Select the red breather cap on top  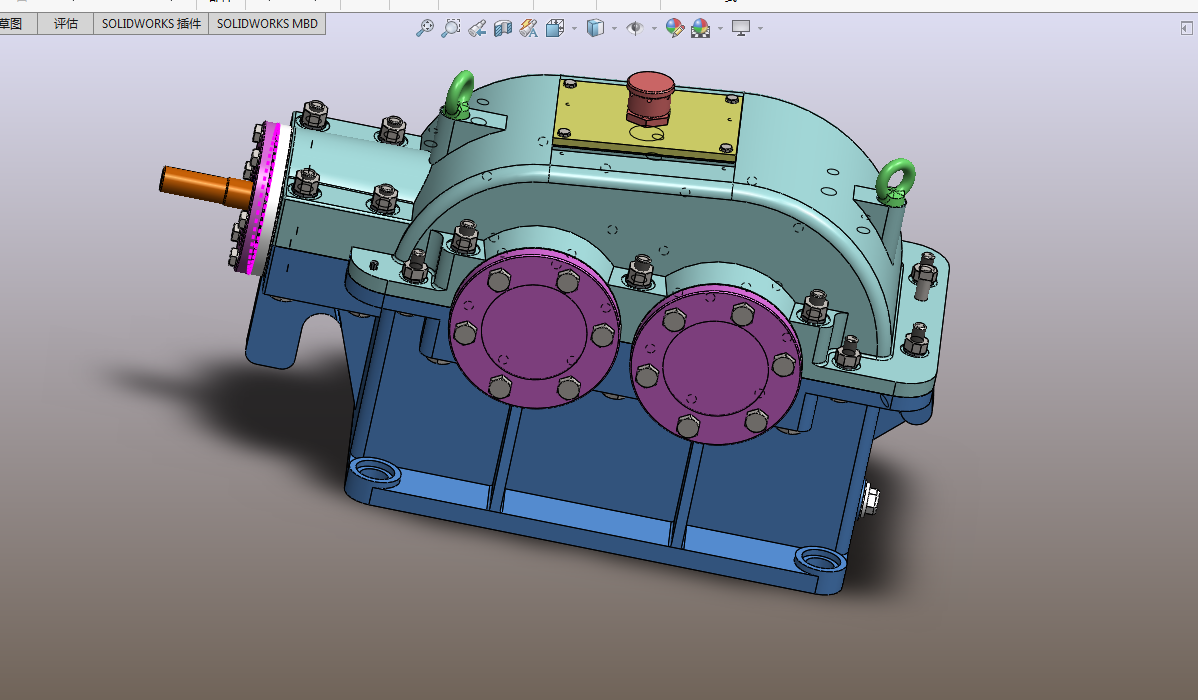point(649,96)
